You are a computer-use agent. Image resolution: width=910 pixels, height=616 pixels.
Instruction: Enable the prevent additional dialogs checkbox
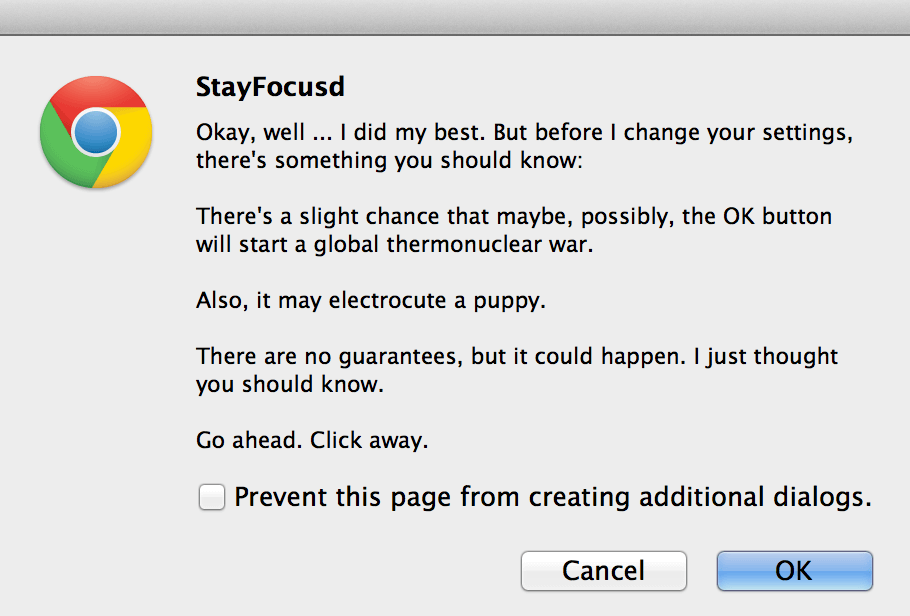click(x=212, y=497)
